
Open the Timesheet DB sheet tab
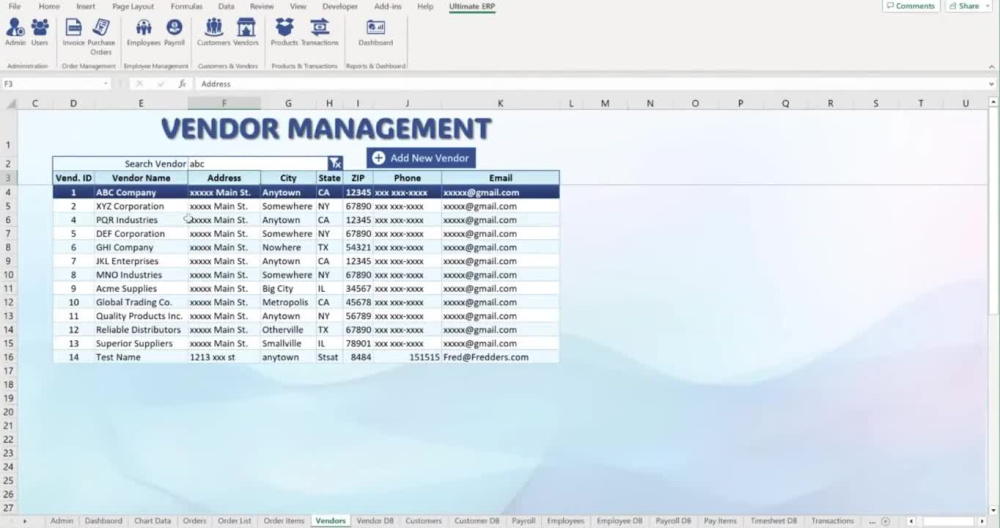pyautogui.click(x=774, y=521)
